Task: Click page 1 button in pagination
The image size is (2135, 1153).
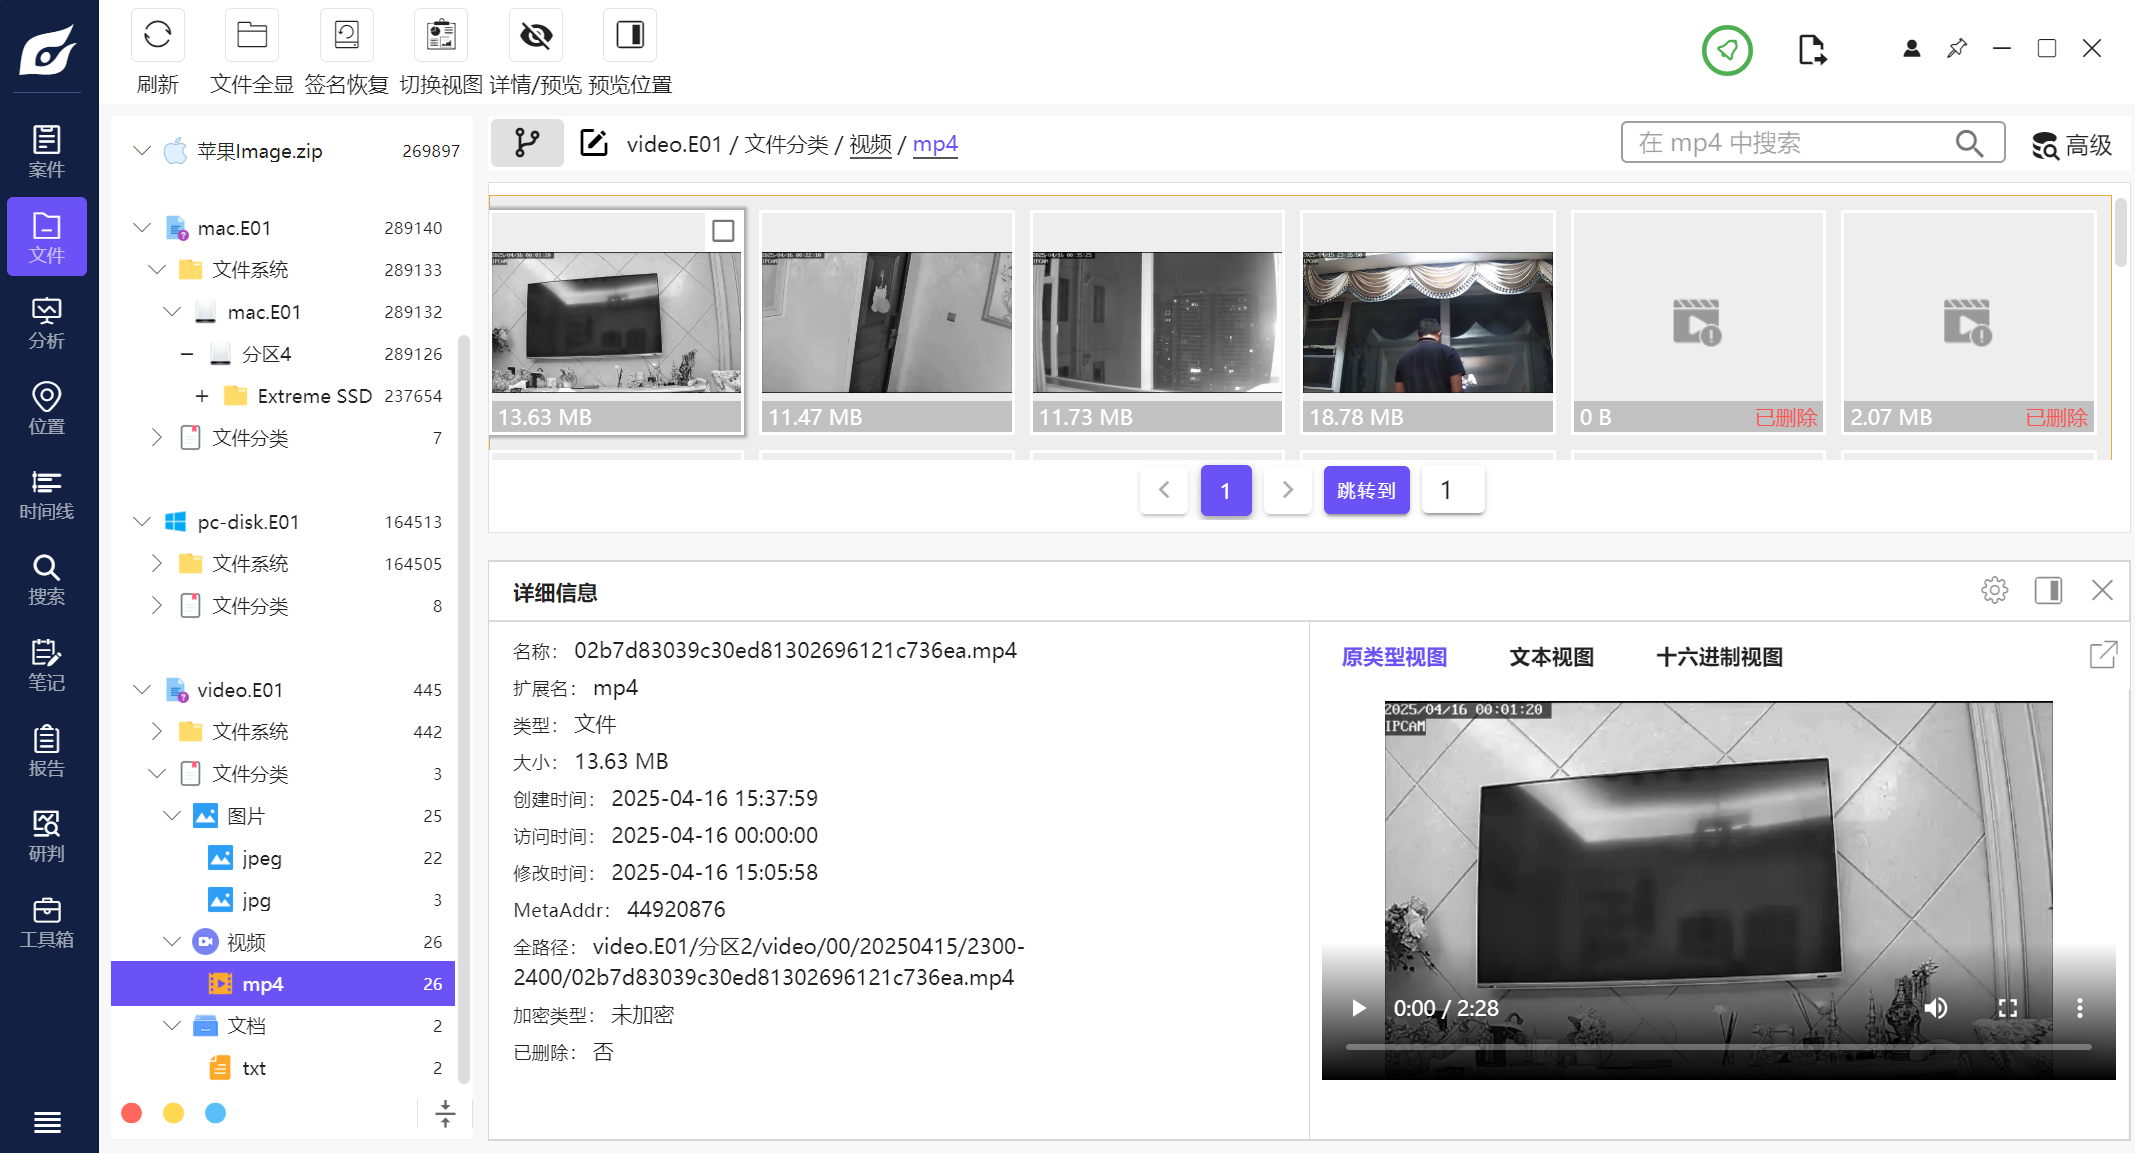Action: coord(1226,490)
